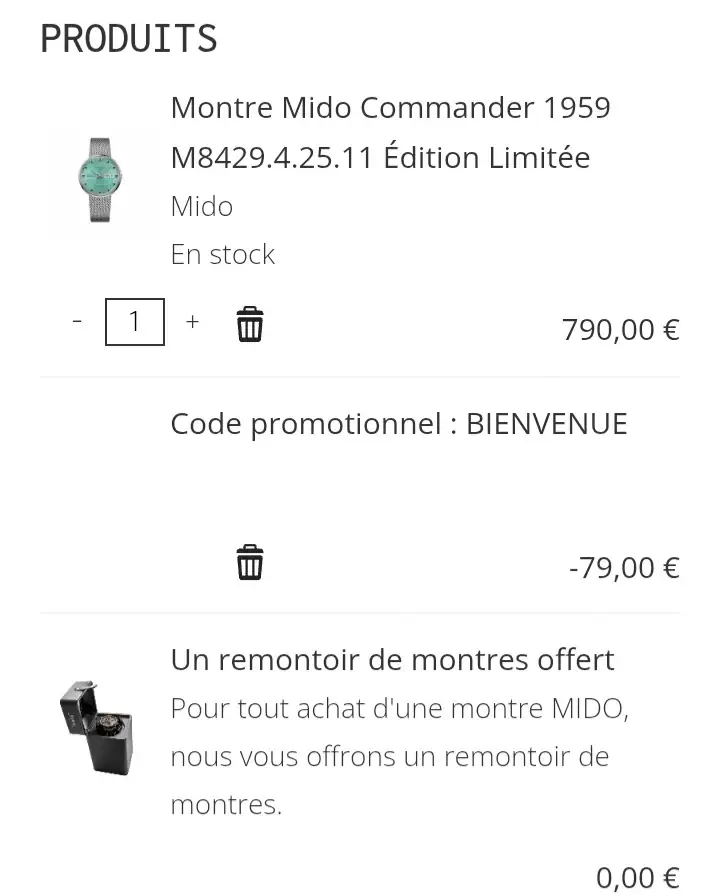This screenshot has width=720, height=895.
Task: Click the 790,00 € watch price
Action: 620,329
